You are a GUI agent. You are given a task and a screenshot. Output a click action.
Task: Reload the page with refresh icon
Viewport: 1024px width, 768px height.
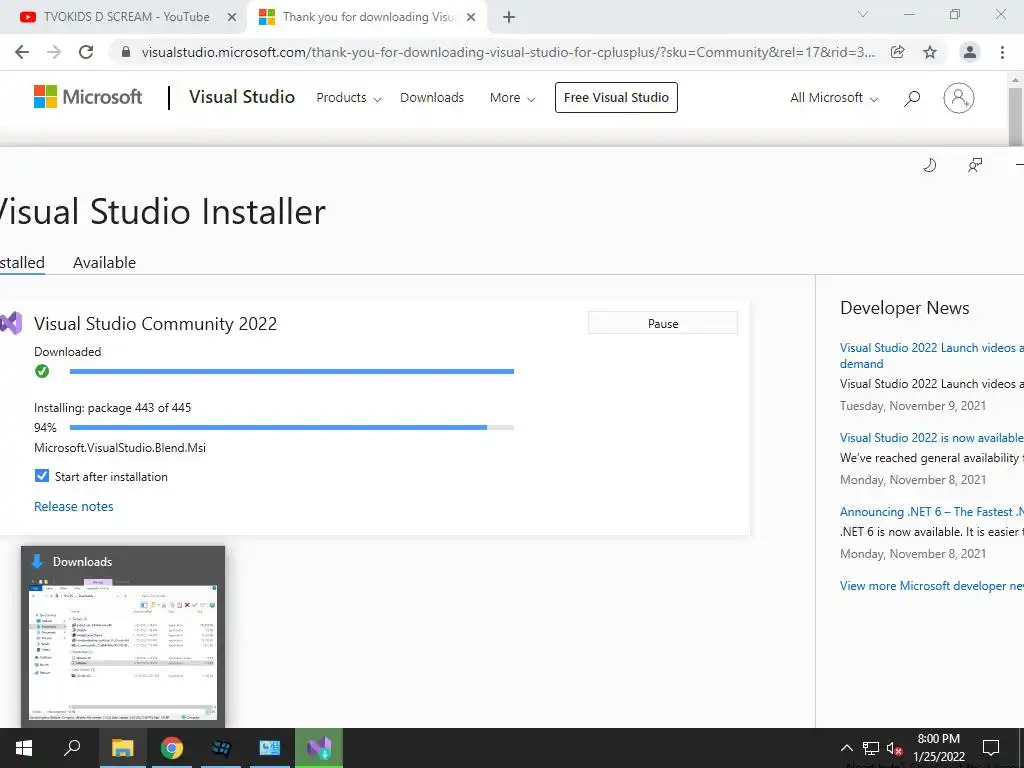point(86,52)
